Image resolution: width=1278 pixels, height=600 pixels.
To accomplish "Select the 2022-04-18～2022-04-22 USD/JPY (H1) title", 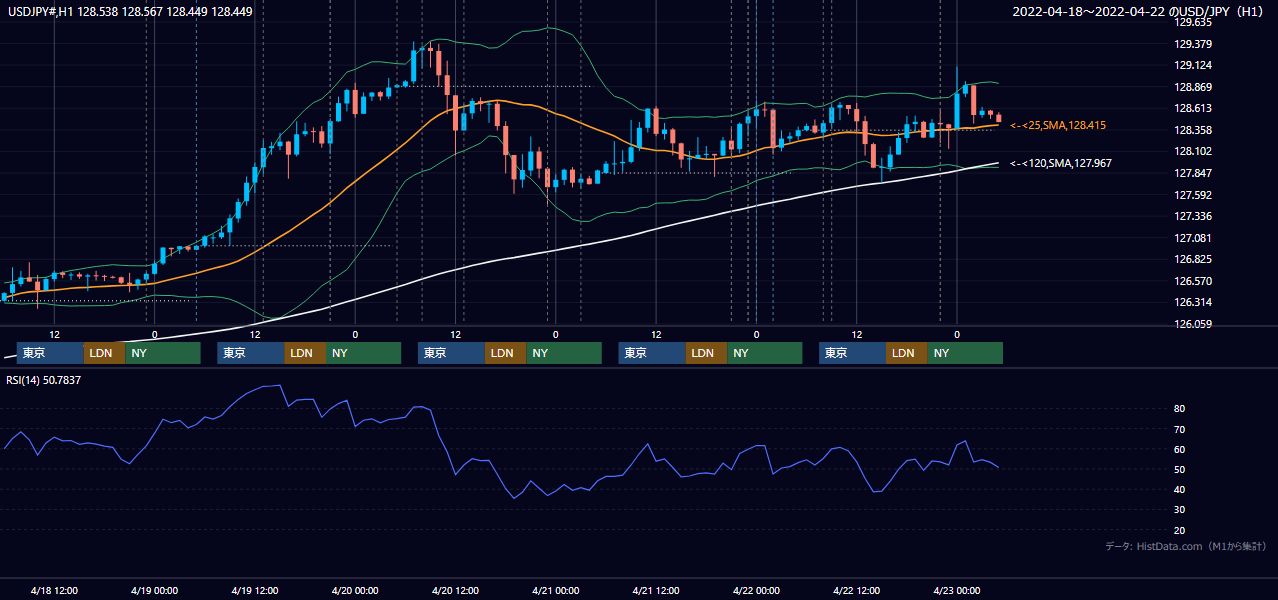I will tap(1138, 12).
